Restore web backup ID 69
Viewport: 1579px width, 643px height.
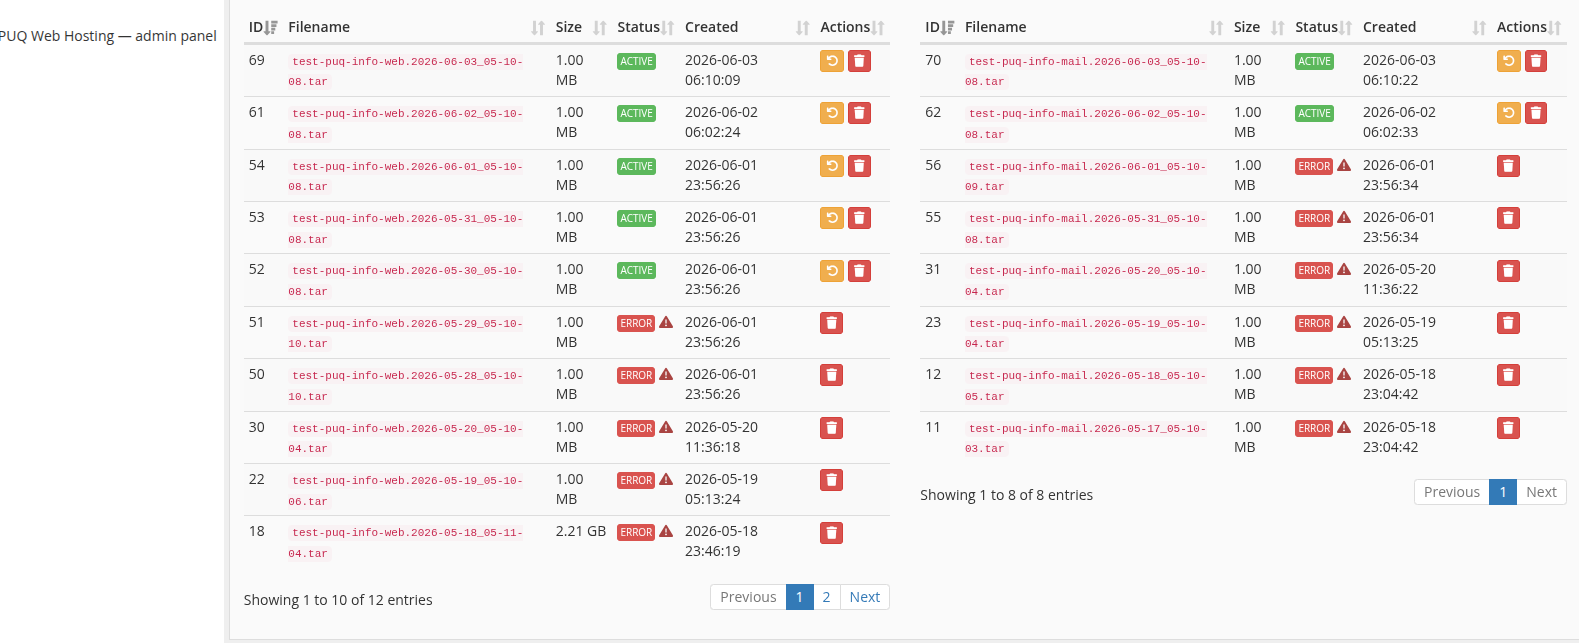coord(832,61)
